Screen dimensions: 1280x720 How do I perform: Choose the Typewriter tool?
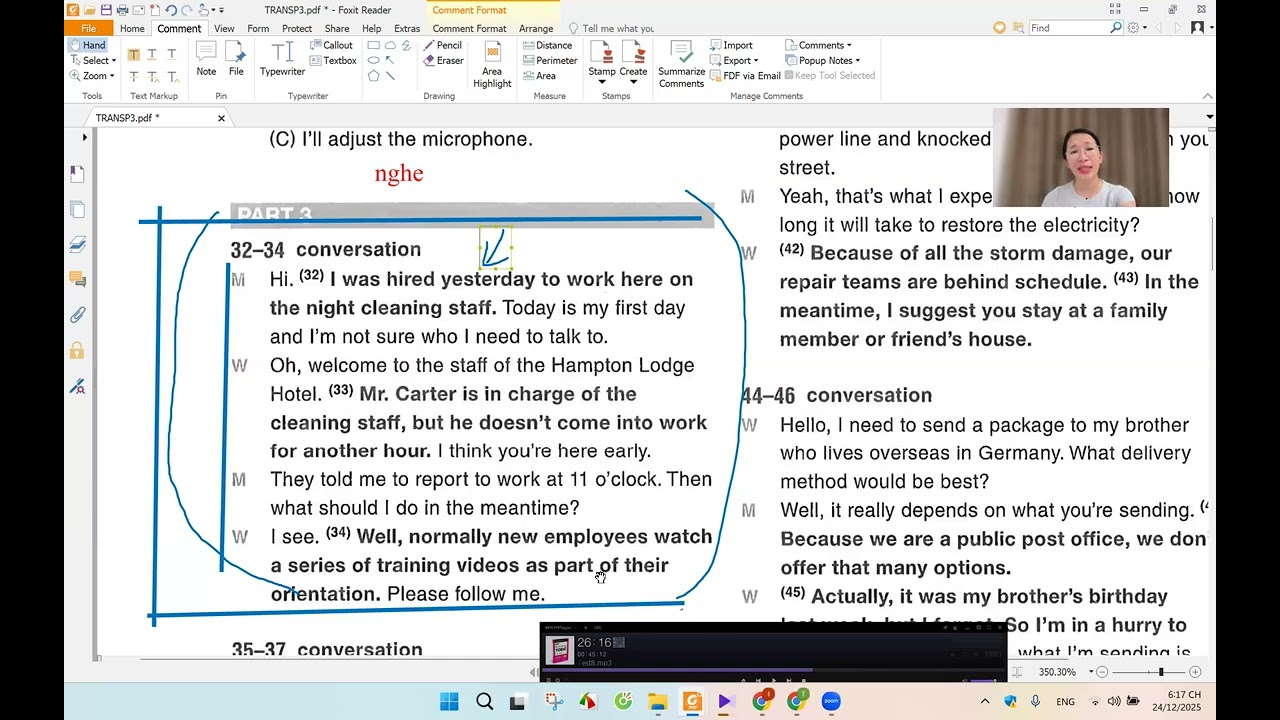(282, 59)
